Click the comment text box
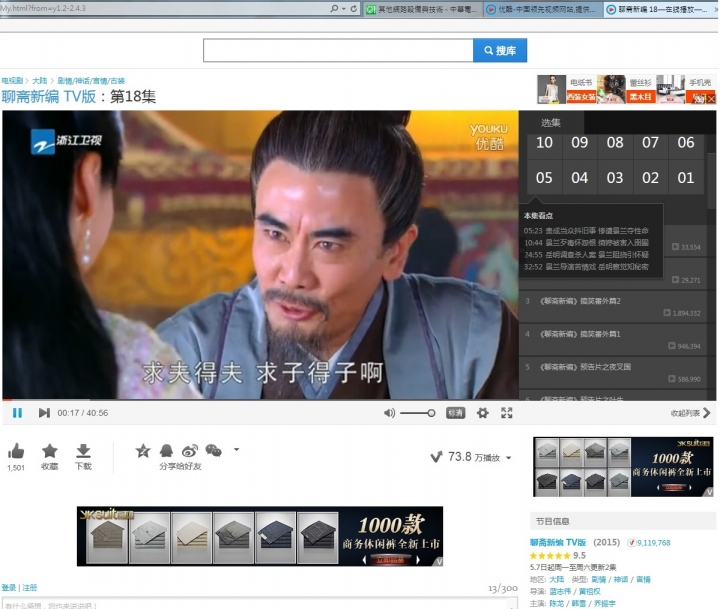720x609 pixels. click(x=260, y=604)
